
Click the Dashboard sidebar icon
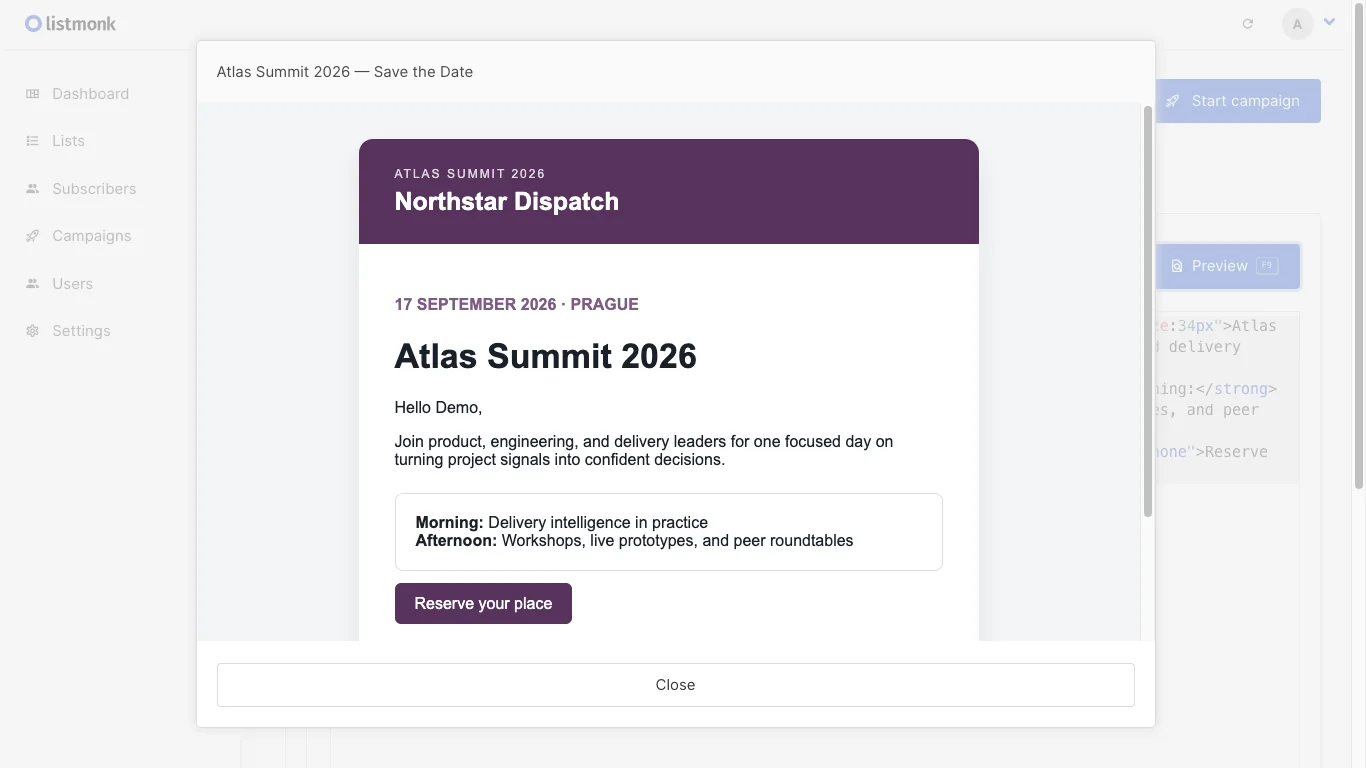pos(33,94)
